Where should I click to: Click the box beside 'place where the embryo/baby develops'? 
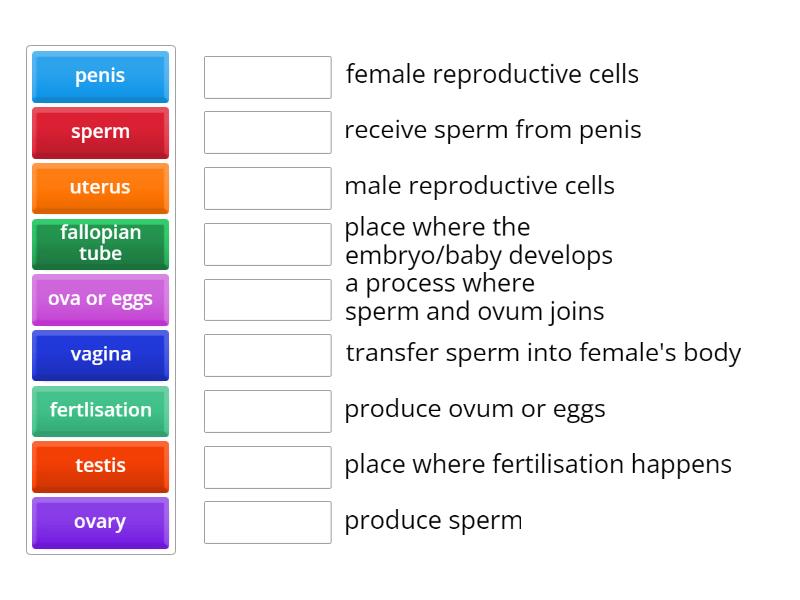[267, 242]
